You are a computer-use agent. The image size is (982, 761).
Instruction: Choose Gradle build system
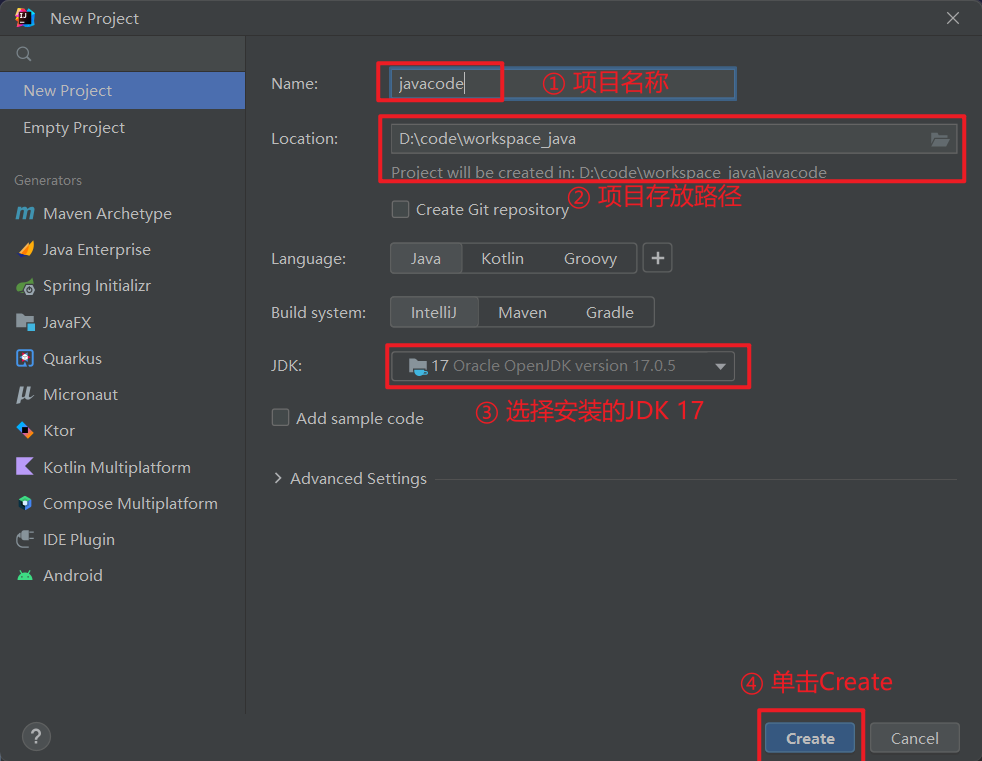[x=609, y=313]
